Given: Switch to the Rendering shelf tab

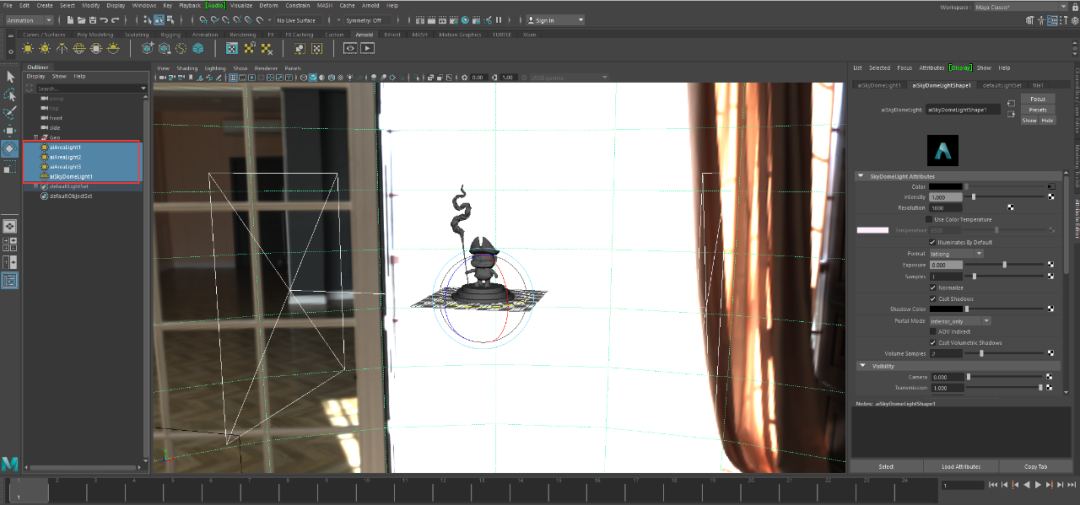Looking at the screenshot, I should 242,34.
